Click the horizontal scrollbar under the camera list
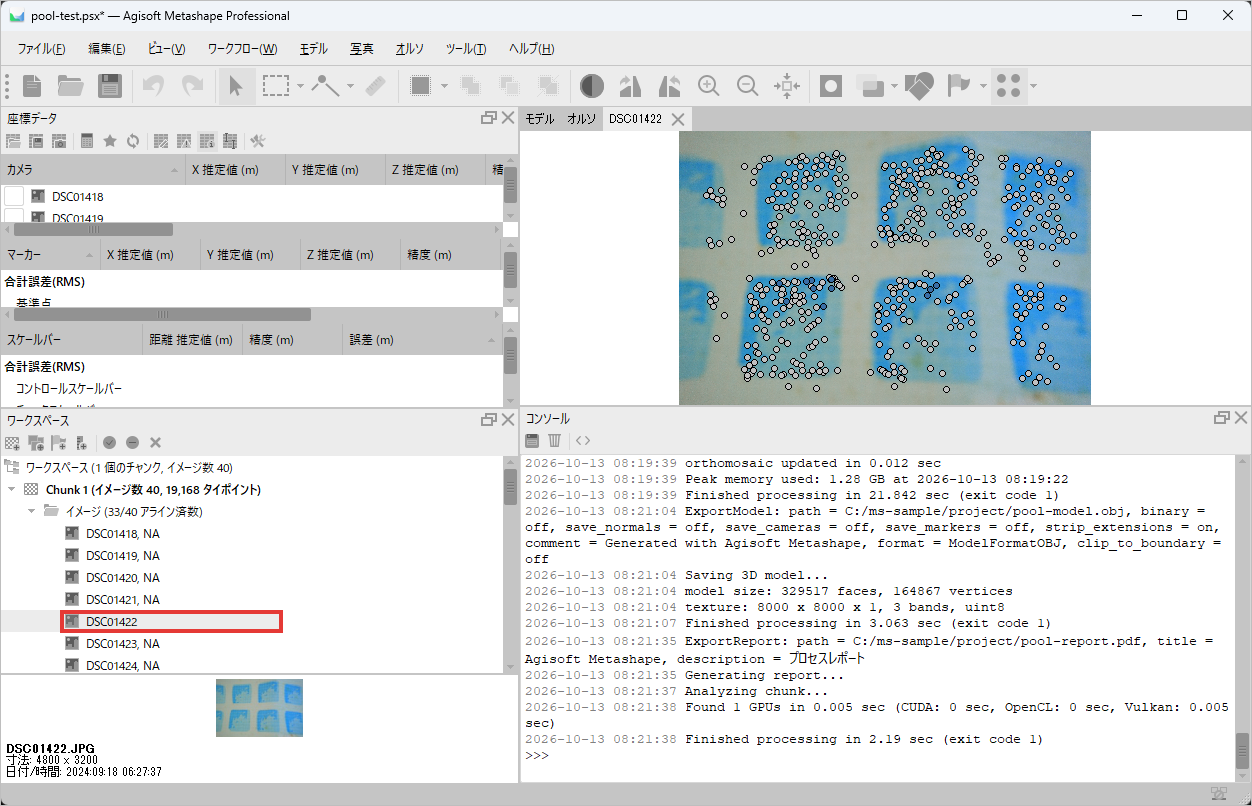The width and height of the screenshot is (1252, 806). tap(93, 229)
